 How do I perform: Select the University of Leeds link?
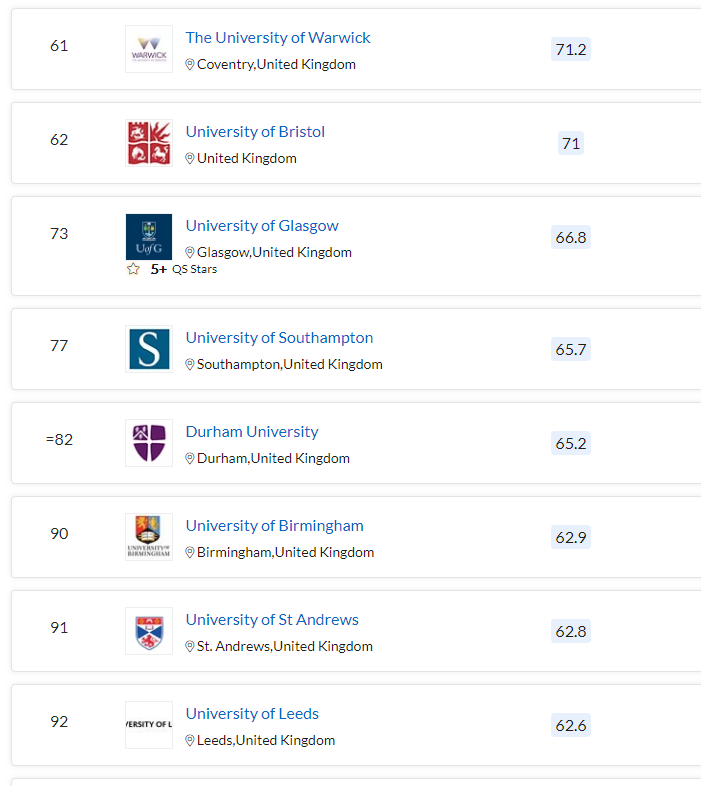(x=252, y=714)
